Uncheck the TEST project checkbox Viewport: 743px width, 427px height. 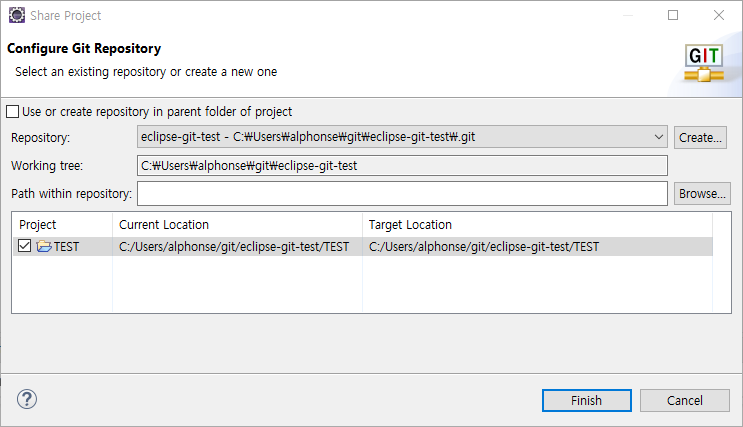click(24, 246)
